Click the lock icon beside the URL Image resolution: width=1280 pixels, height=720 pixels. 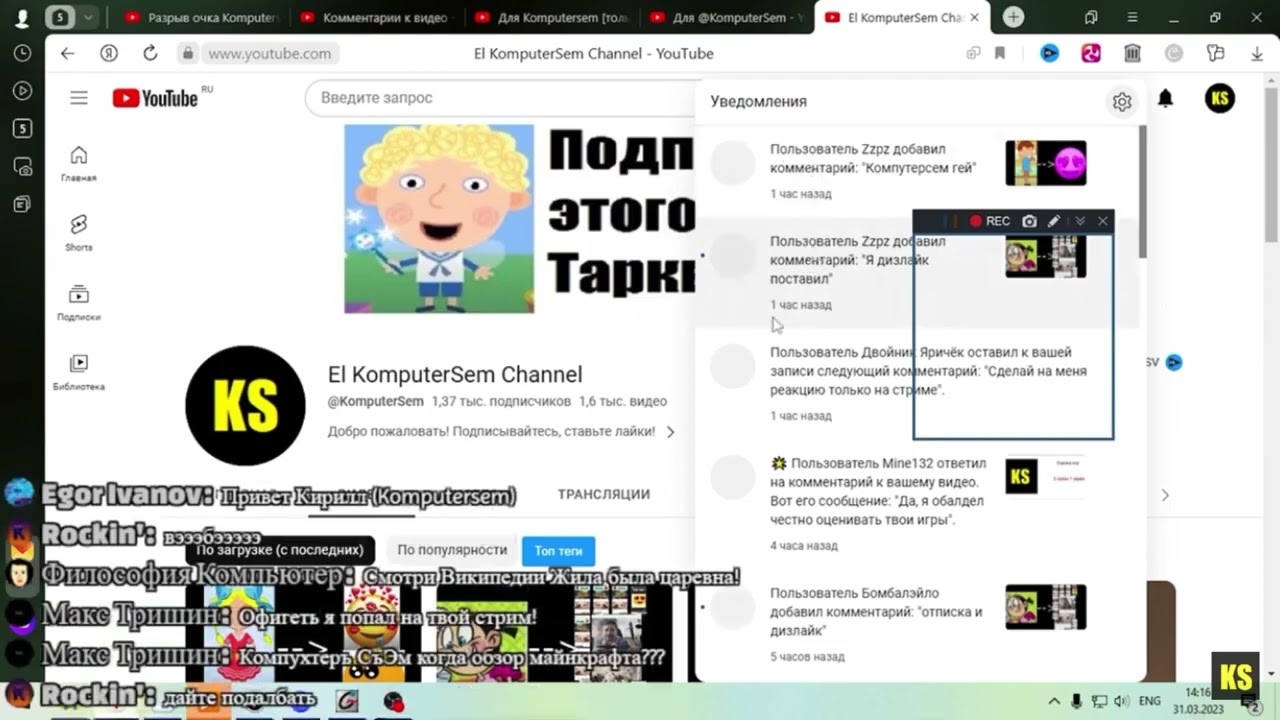pos(187,54)
